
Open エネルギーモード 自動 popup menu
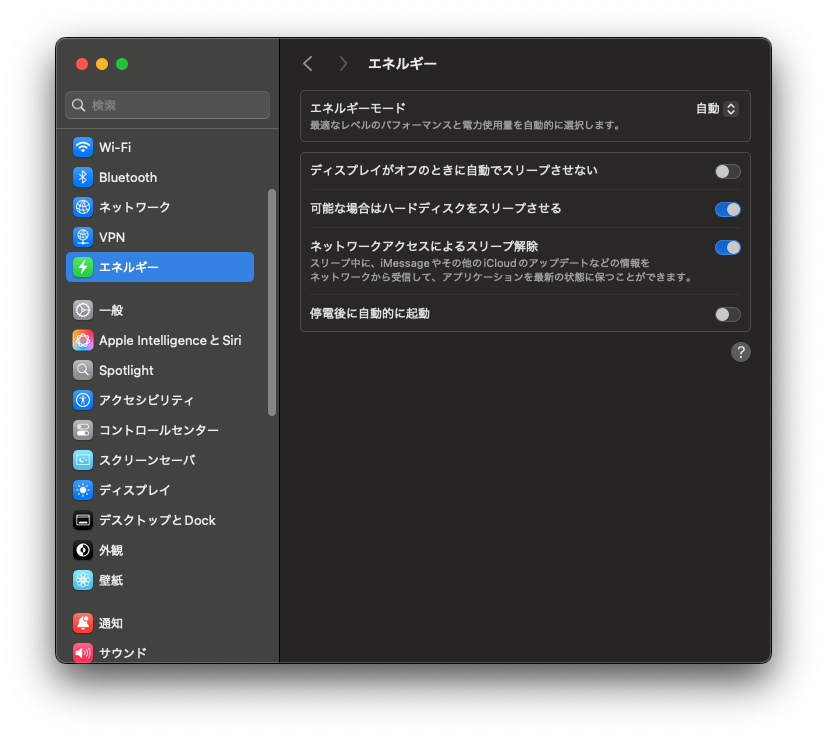coord(717,109)
